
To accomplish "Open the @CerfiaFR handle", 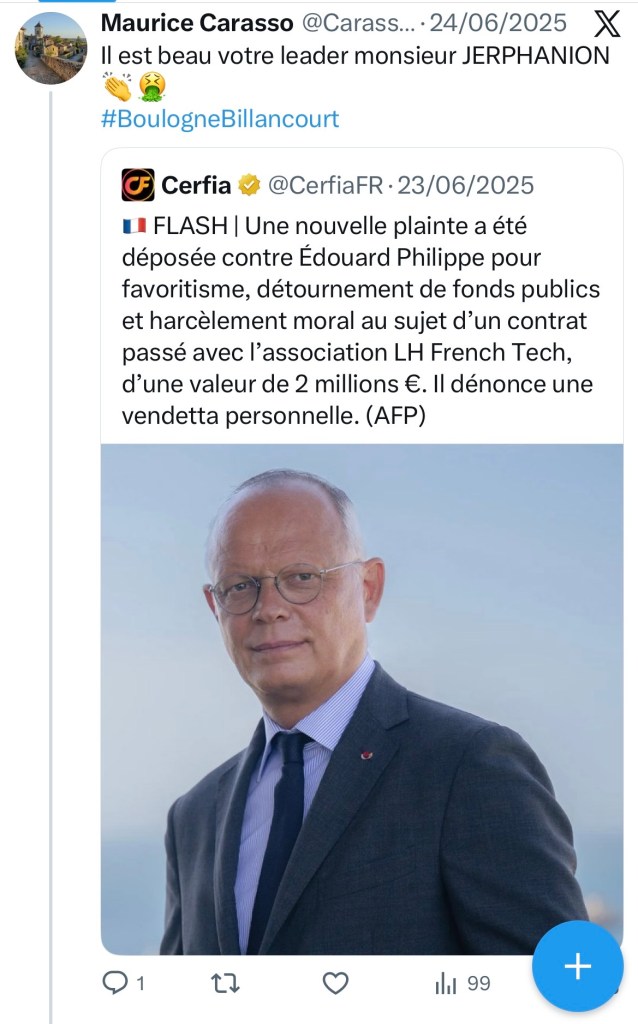I will 326,185.
